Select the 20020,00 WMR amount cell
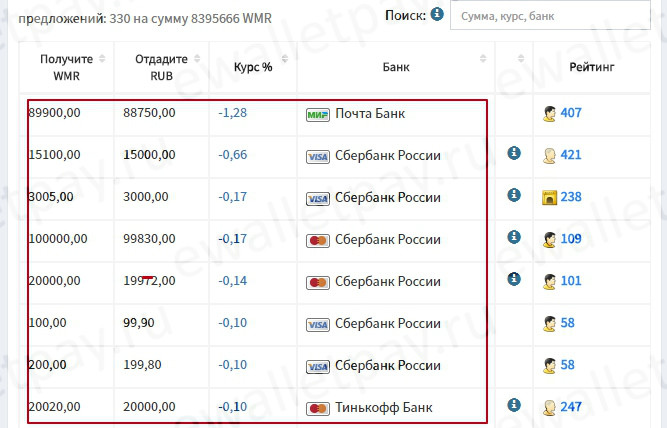Viewport: 667px width, 428px height. point(54,407)
